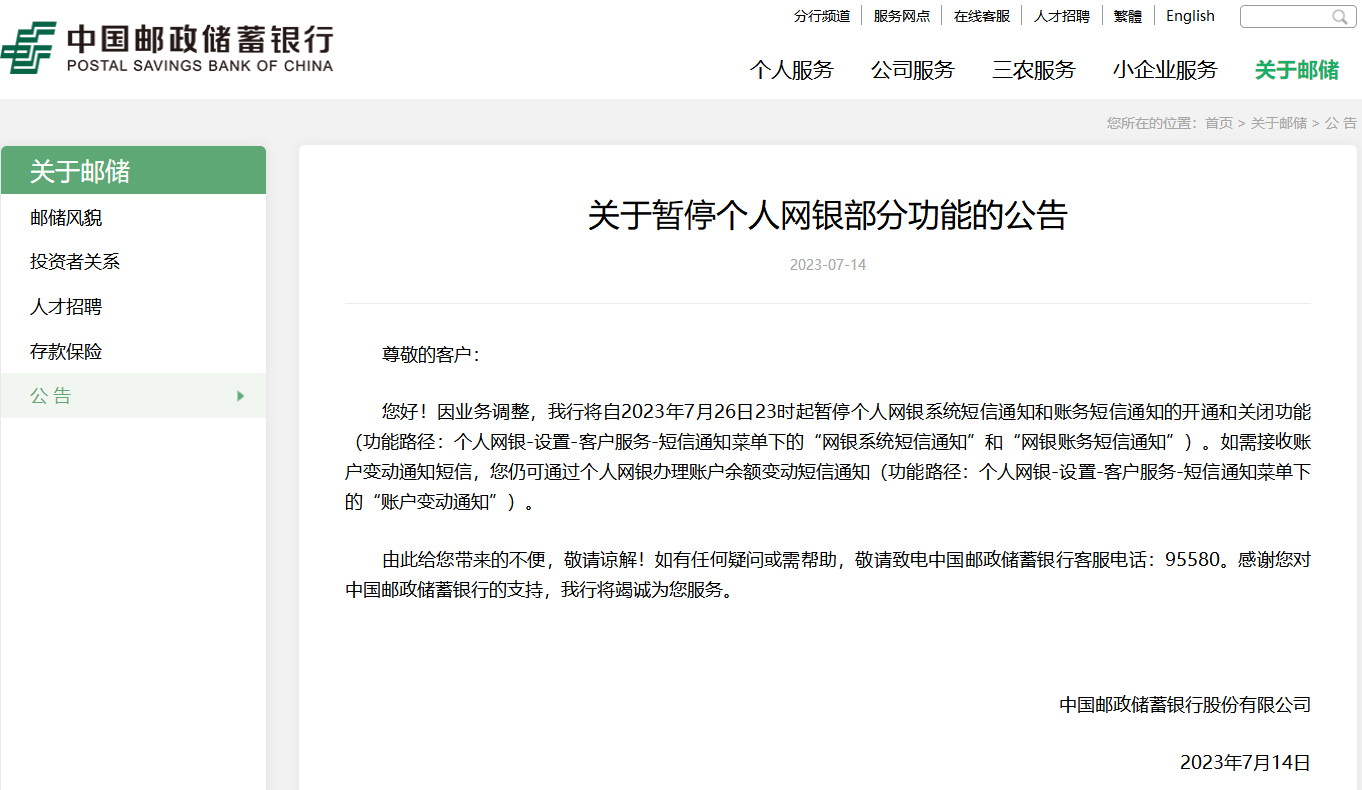
Task: Click 关于邮储 sidebar header
Action: (x=133, y=170)
